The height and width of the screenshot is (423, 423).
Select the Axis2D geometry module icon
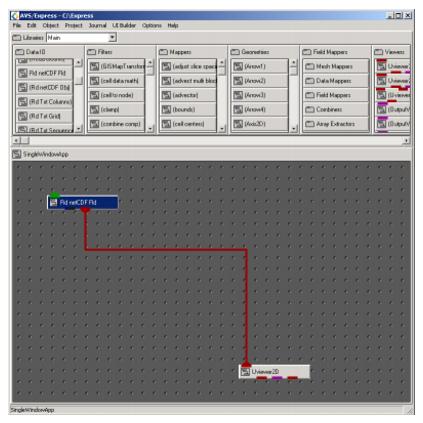click(238, 124)
